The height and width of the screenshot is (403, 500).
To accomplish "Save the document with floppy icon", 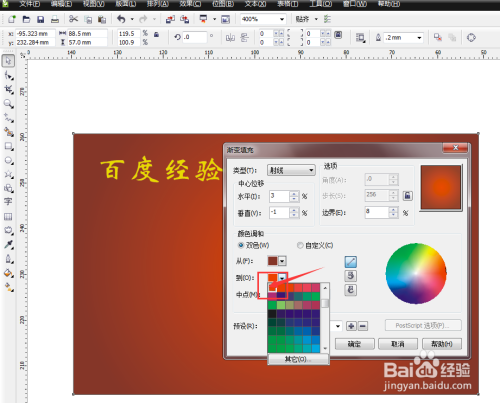I will [41, 19].
